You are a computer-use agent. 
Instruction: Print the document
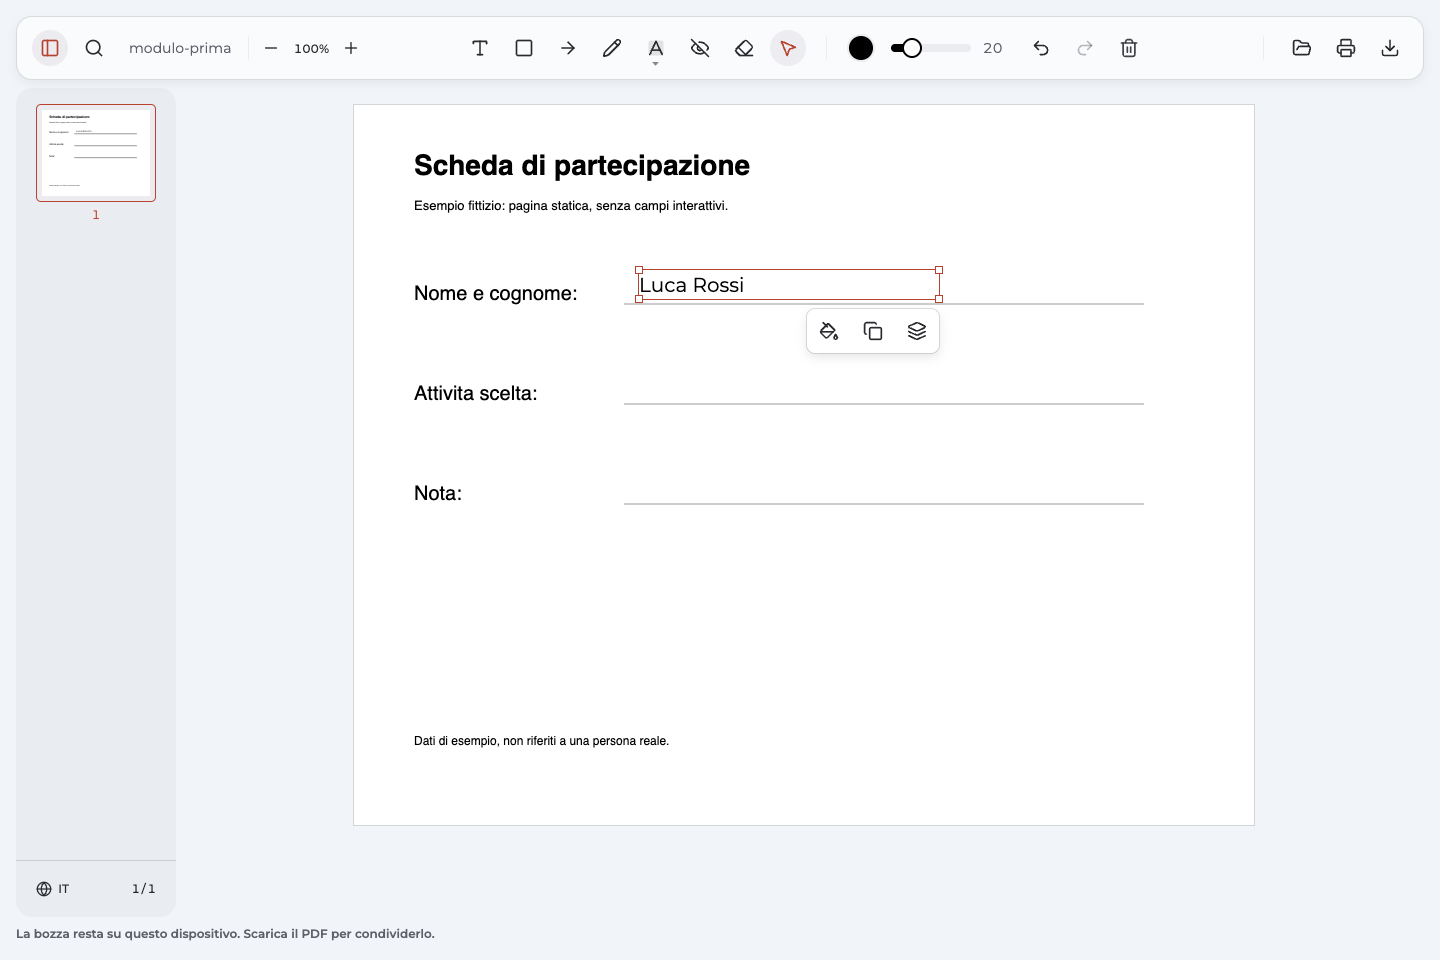point(1346,48)
